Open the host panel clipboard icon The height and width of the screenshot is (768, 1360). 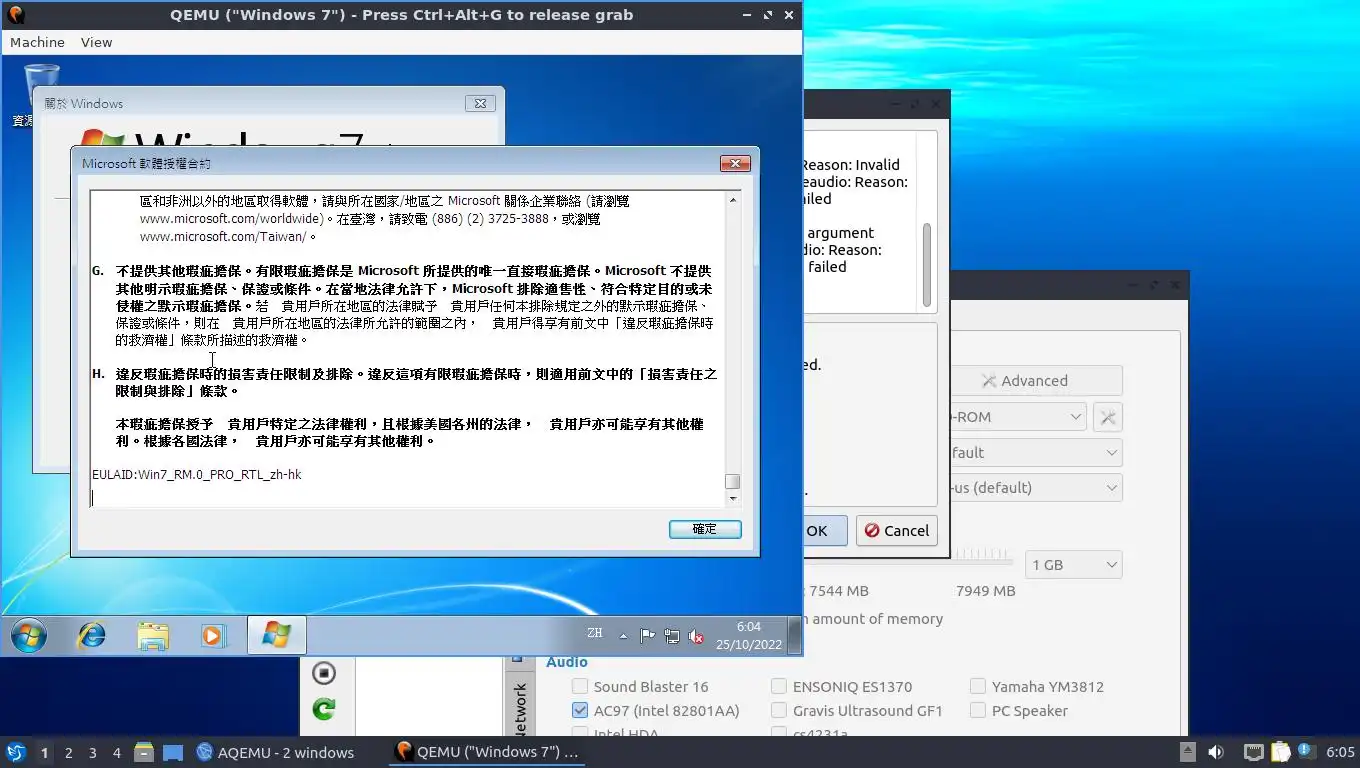tap(1280, 752)
